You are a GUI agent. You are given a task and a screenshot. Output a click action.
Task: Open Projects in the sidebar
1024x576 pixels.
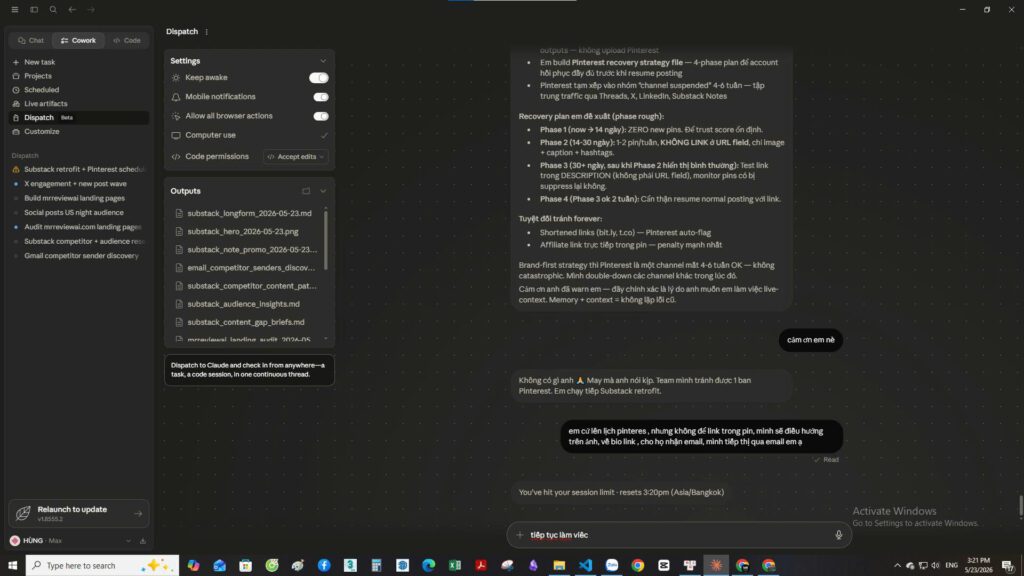(x=78, y=76)
